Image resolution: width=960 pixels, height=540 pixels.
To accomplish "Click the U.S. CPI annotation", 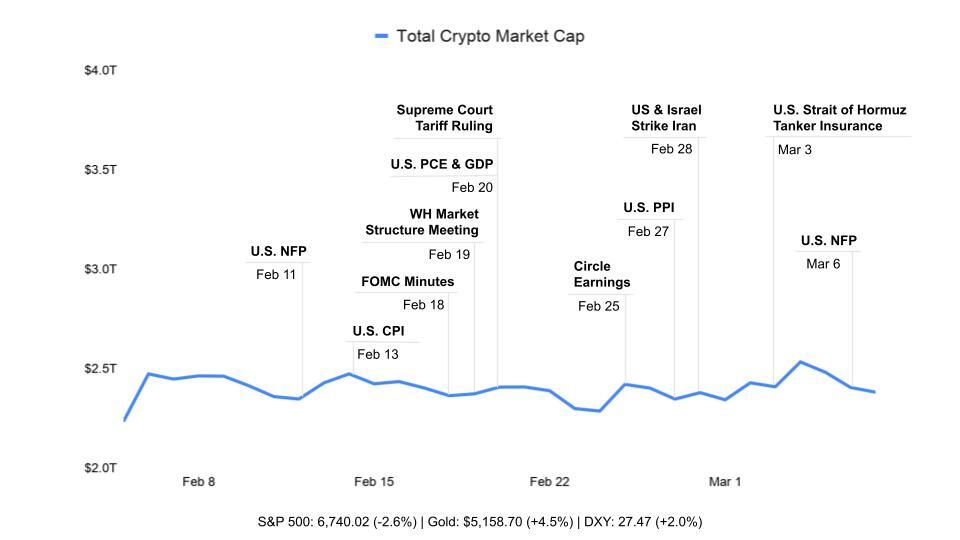I will point(378,331).
